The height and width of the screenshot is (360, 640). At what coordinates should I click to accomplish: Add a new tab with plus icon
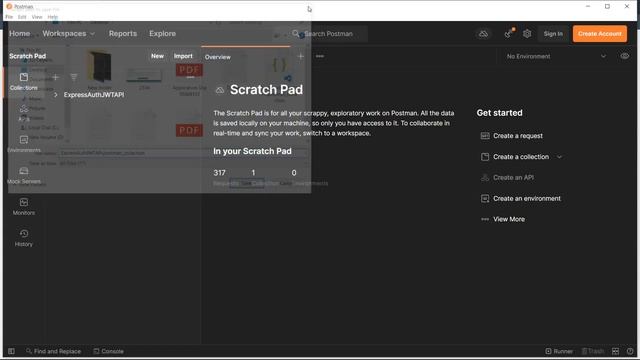click(300, 56)
